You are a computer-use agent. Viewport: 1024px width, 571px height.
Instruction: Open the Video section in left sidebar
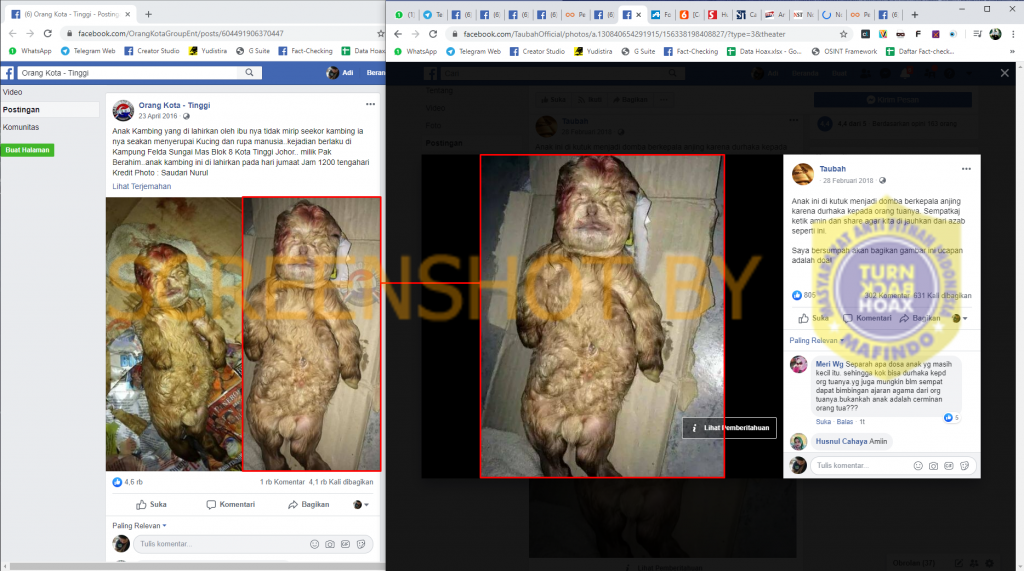(x=12, y=92)
